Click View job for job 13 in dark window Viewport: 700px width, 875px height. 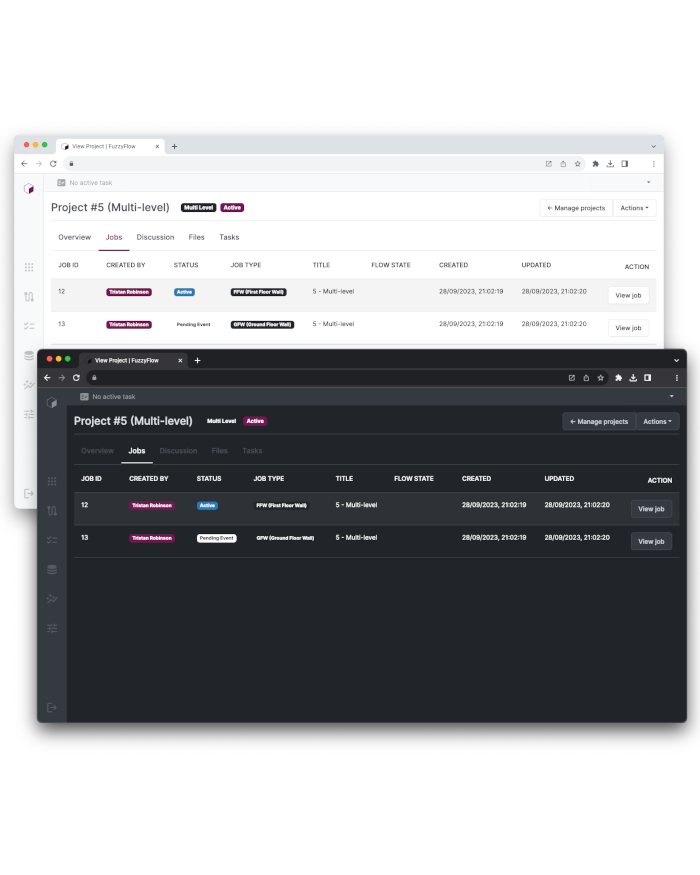[651, 541]
